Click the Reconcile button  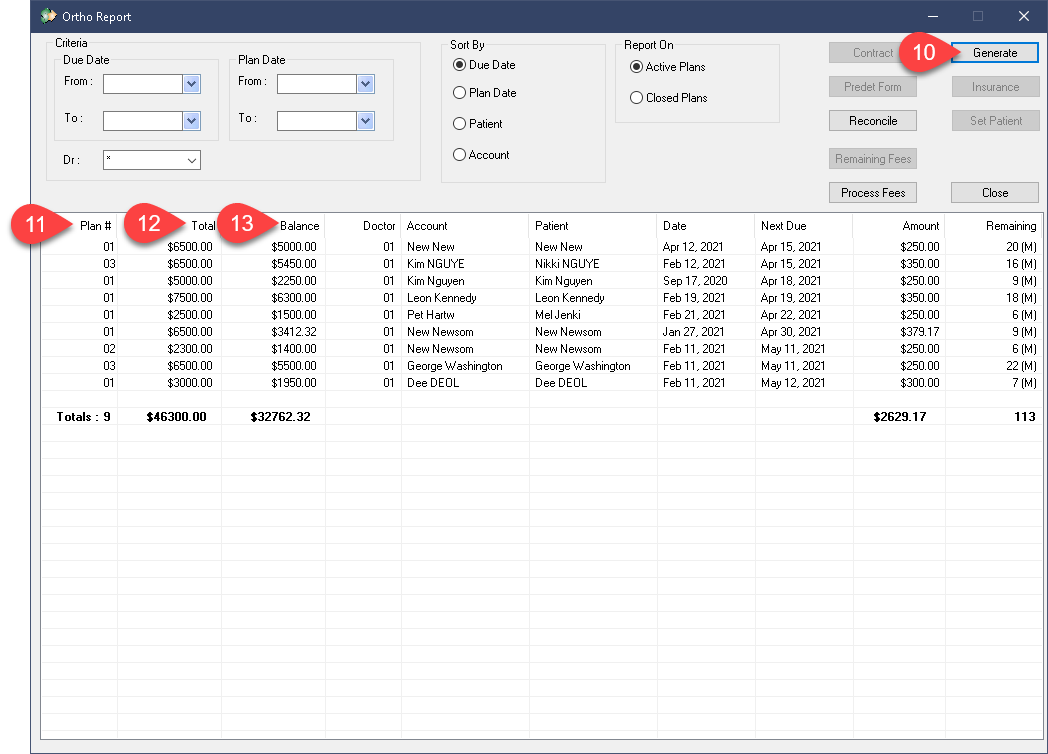[873, 121]
